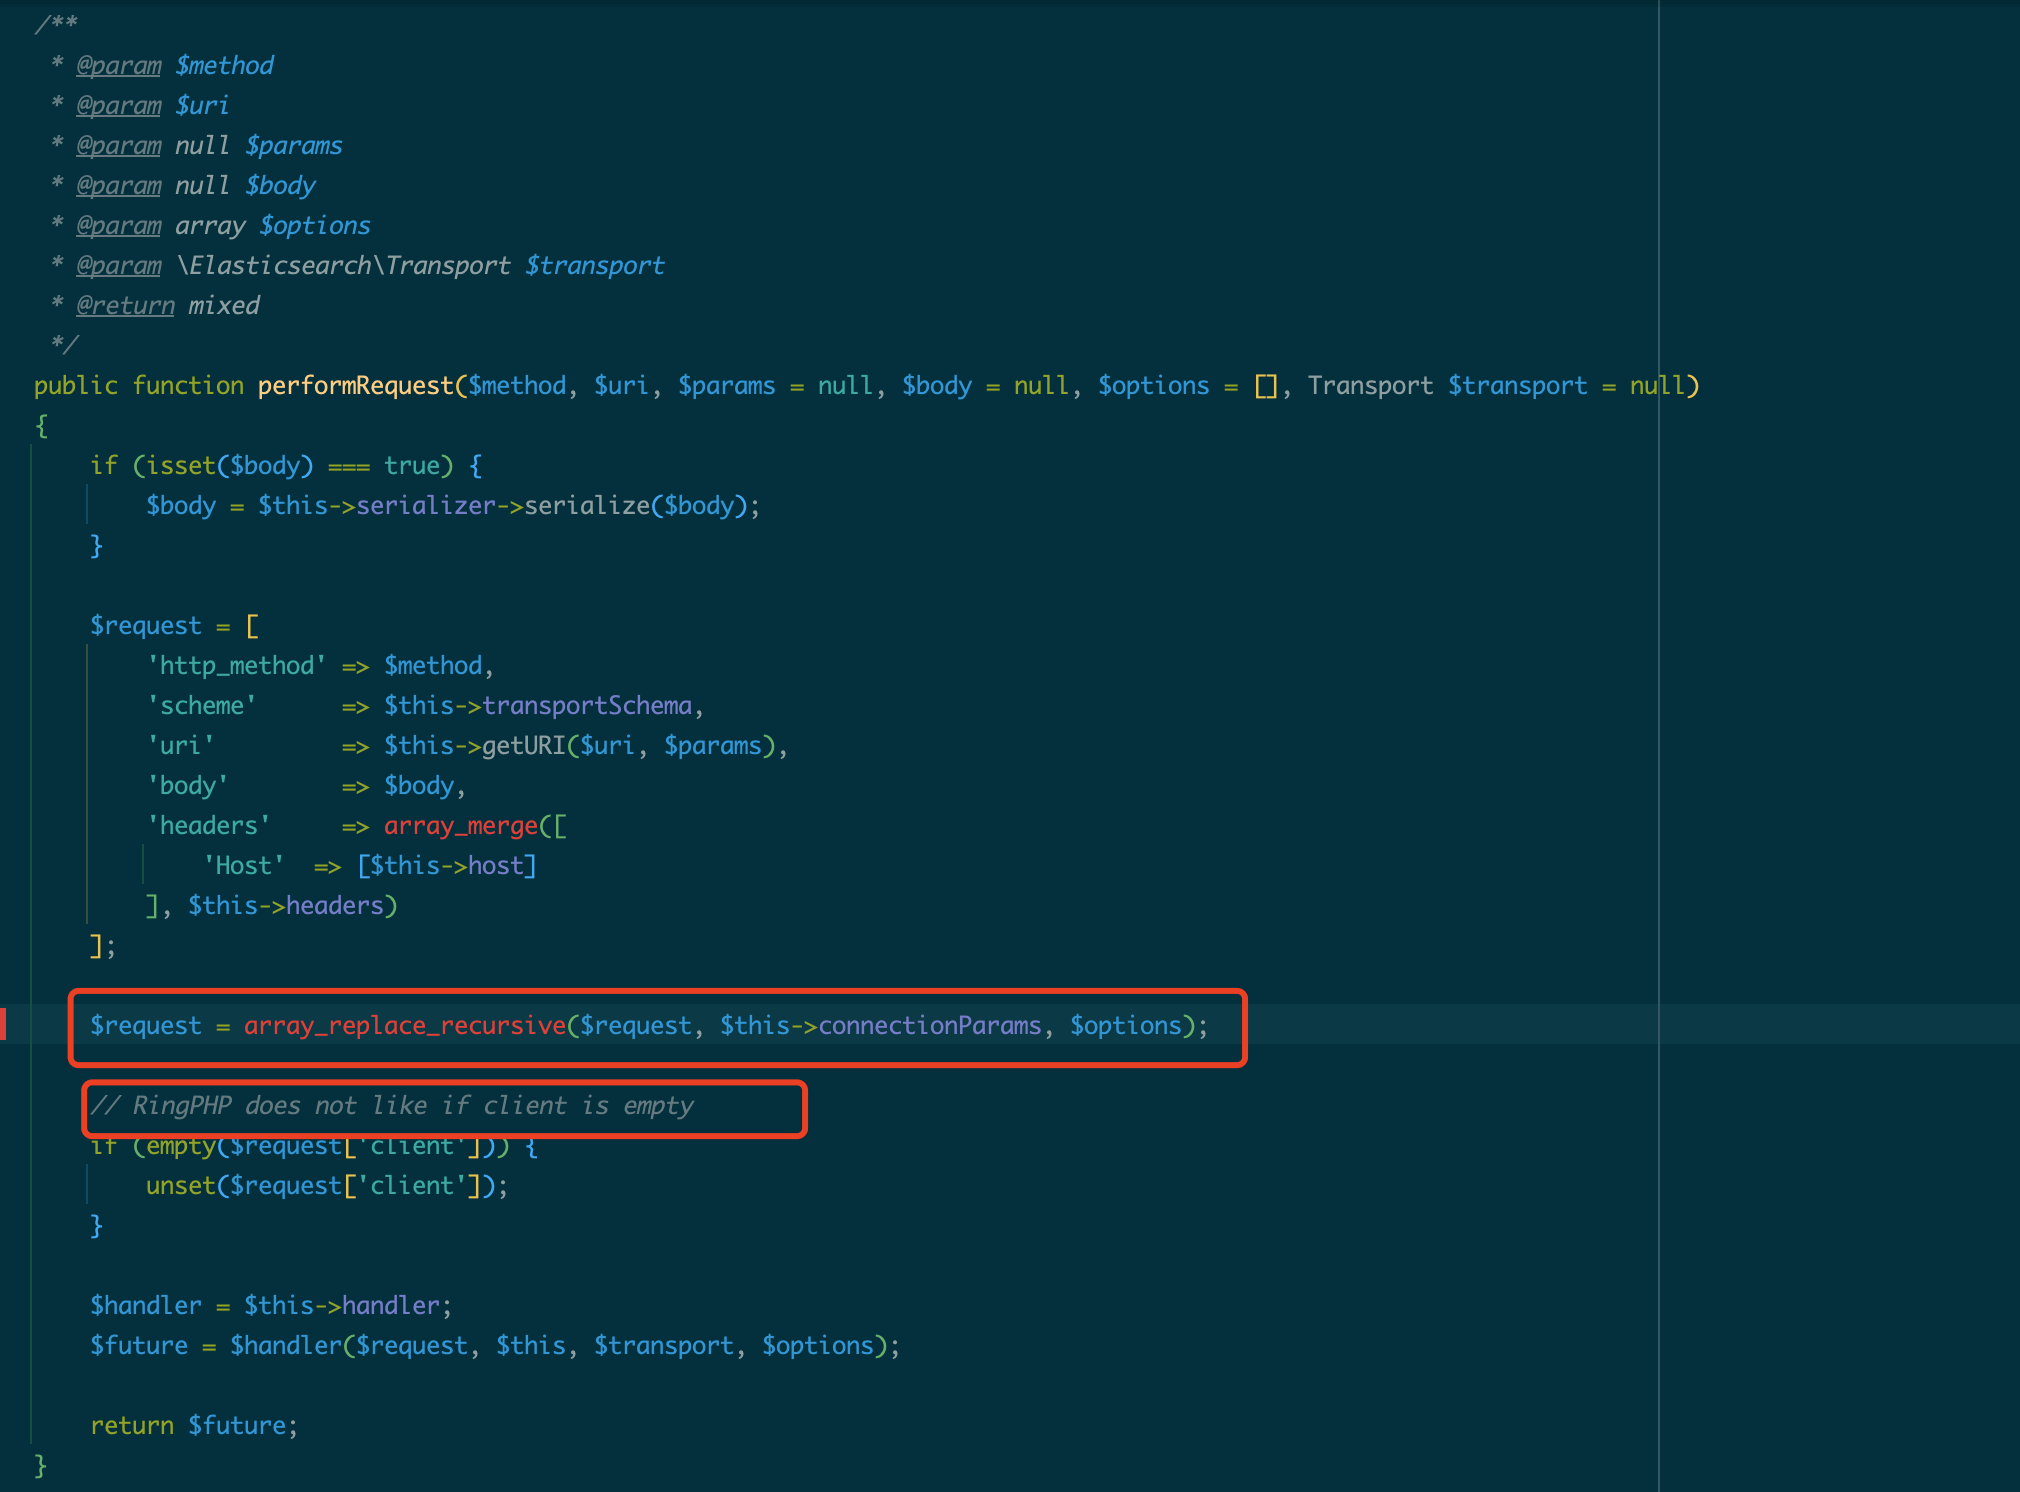2020x1492 pixels.
Task: Click the 'headers' array key
Action: [209, 826]
